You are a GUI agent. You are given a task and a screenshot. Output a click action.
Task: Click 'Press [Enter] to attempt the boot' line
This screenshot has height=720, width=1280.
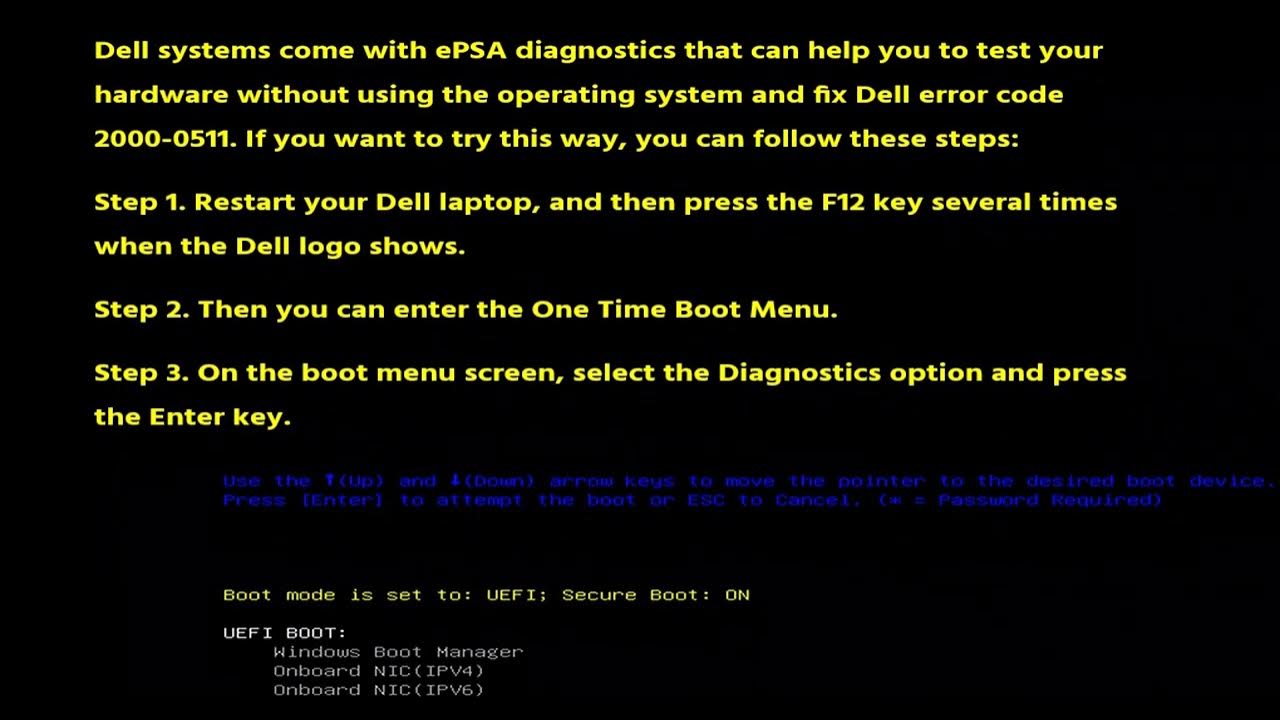point(692,499)
